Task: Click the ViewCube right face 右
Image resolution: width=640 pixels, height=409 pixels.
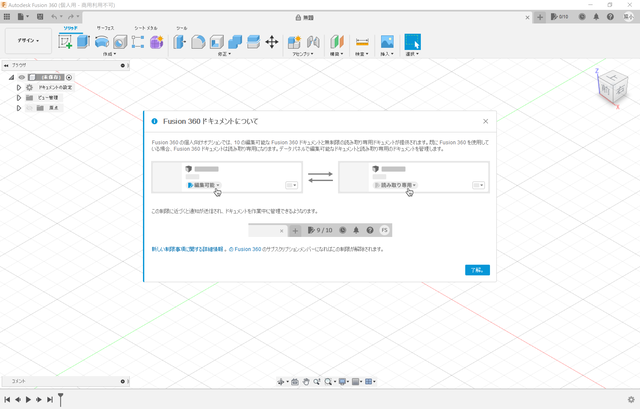Action: (620, 91)
